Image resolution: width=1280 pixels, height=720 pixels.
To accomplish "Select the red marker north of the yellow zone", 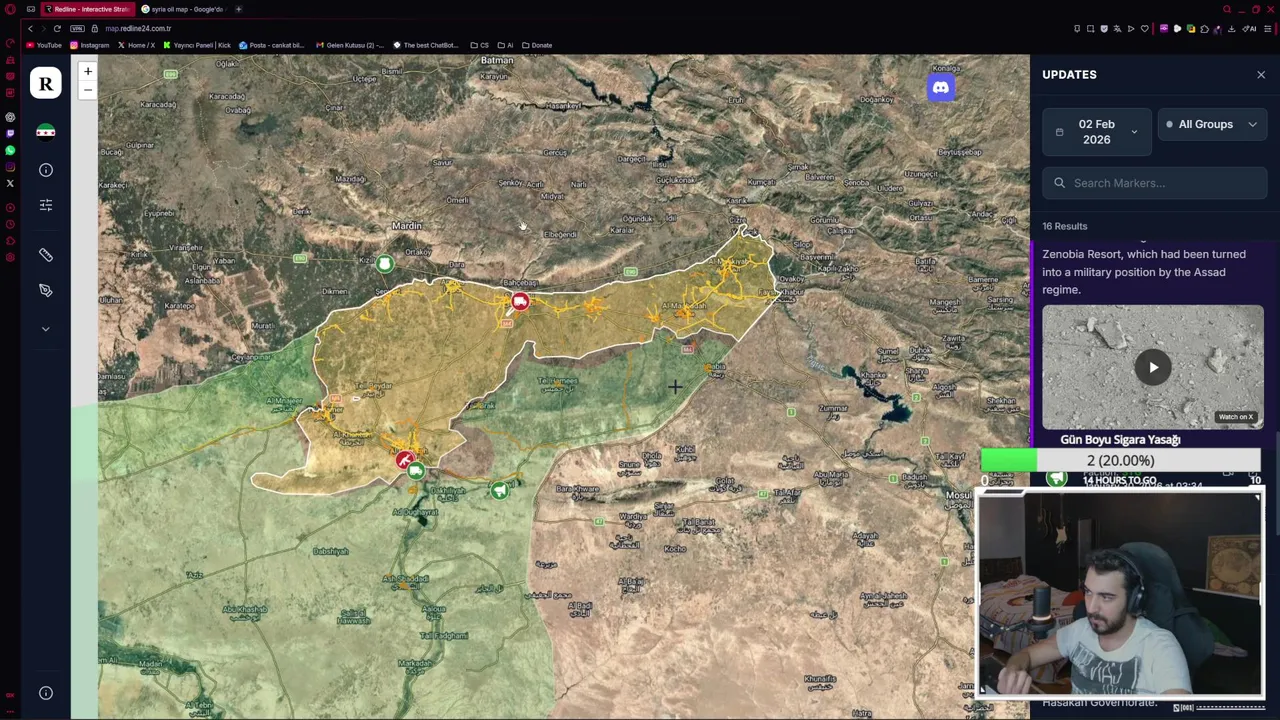I will (520, 302).
